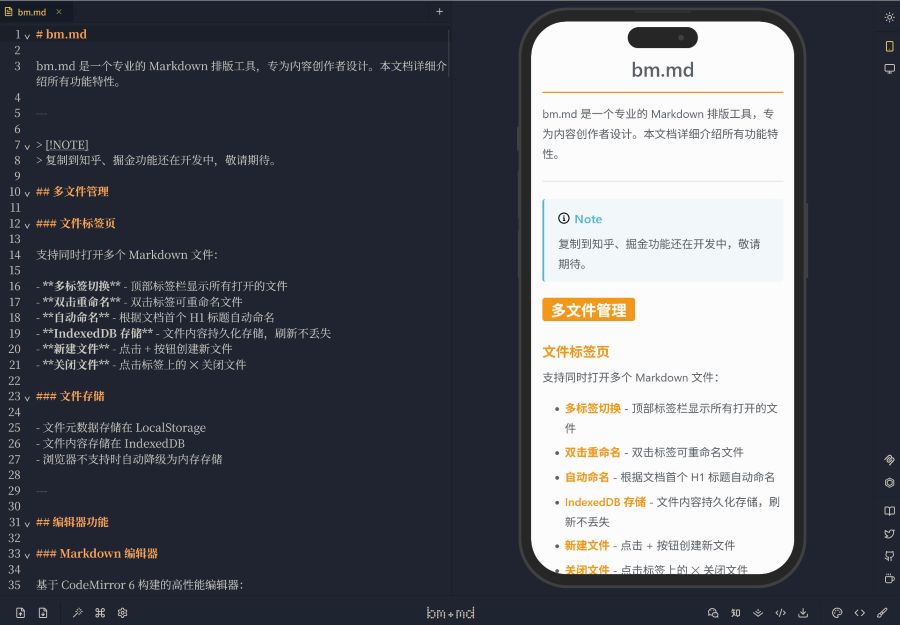Run auto-format with the magic wand icon

(78, 613)
